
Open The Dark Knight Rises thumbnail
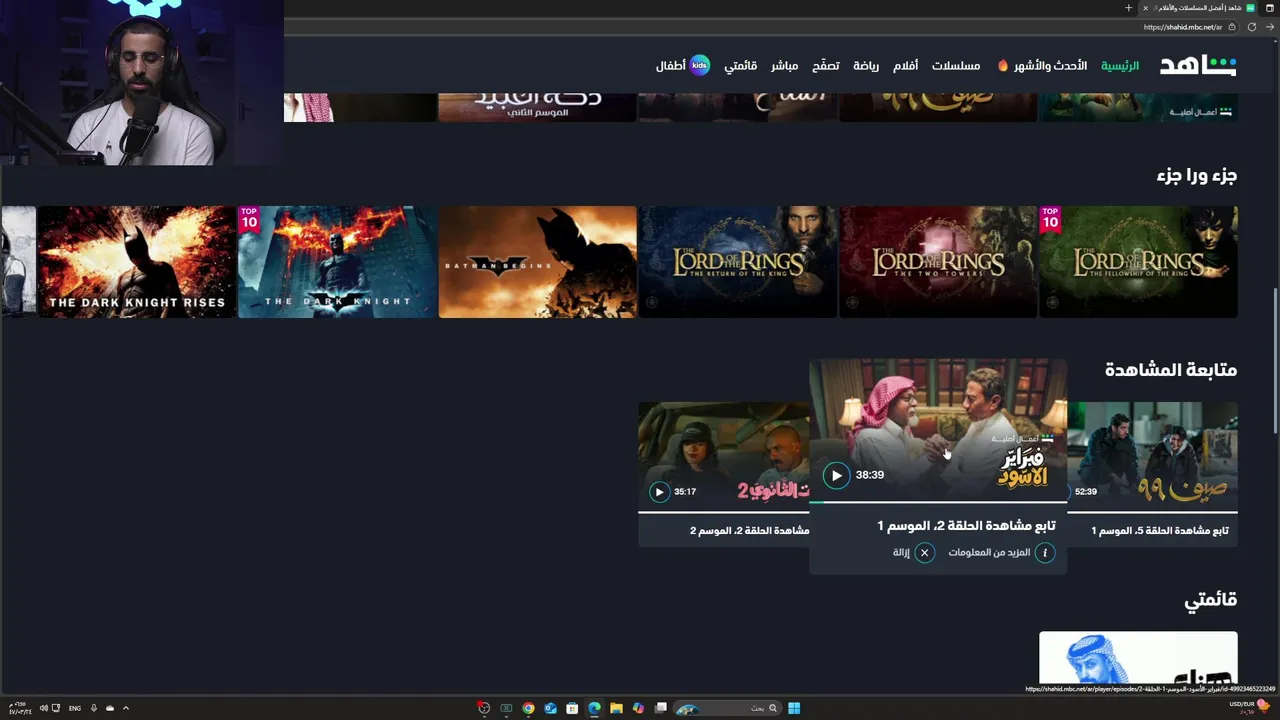(x=137, y=262)
